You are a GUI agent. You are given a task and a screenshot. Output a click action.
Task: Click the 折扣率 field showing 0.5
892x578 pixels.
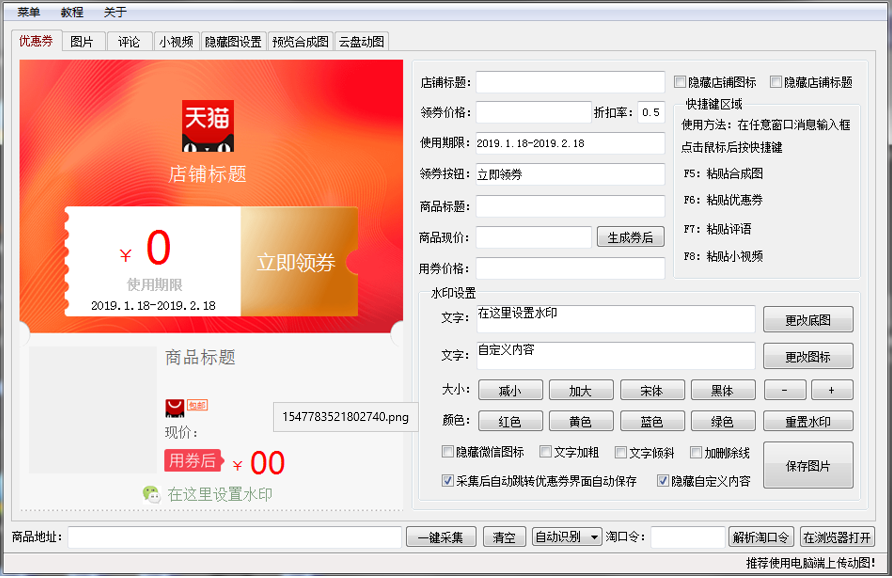click(x=651, y=112)
